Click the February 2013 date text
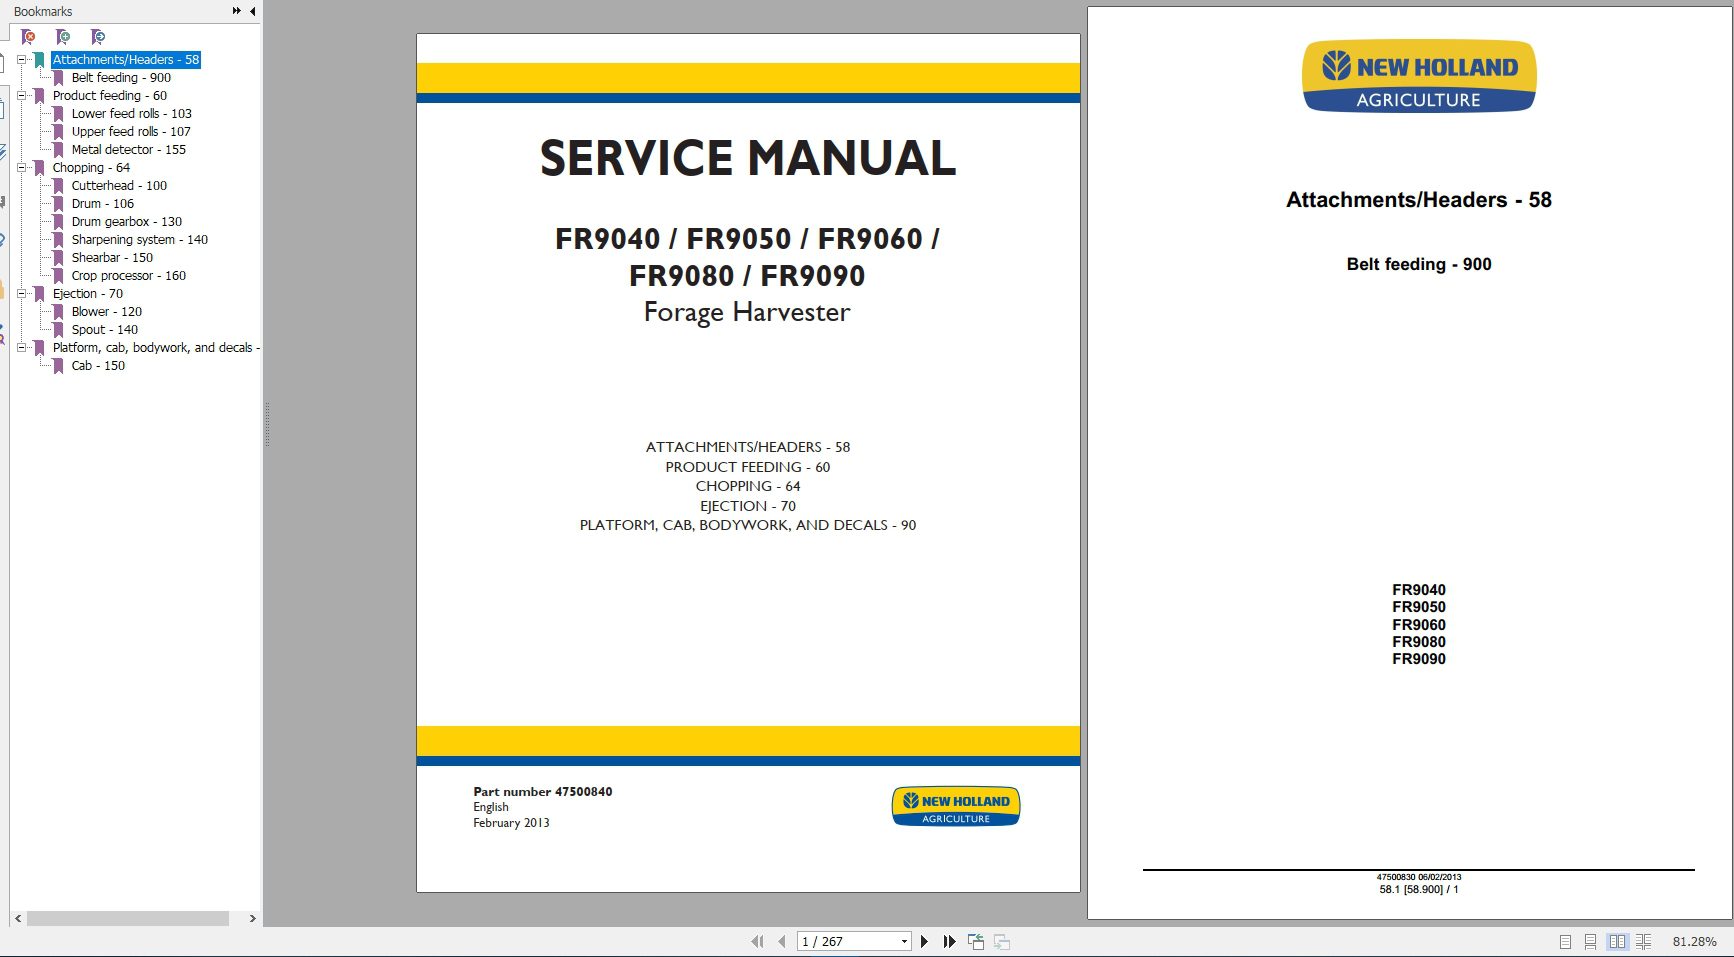This screenshot has height=957, width=1734. 511,823
